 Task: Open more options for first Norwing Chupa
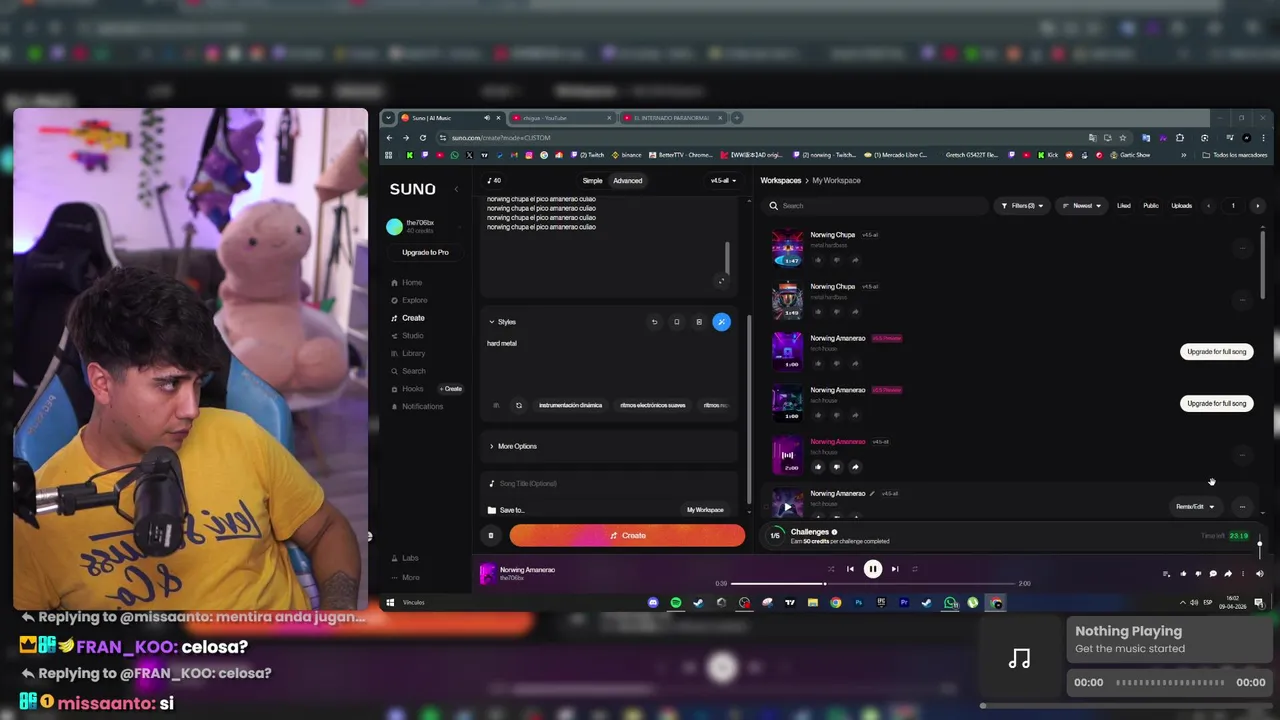click(1242, 248)
